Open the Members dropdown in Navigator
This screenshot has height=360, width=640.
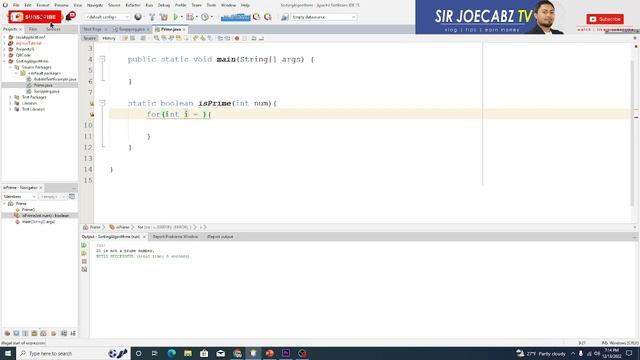[19, 197]
